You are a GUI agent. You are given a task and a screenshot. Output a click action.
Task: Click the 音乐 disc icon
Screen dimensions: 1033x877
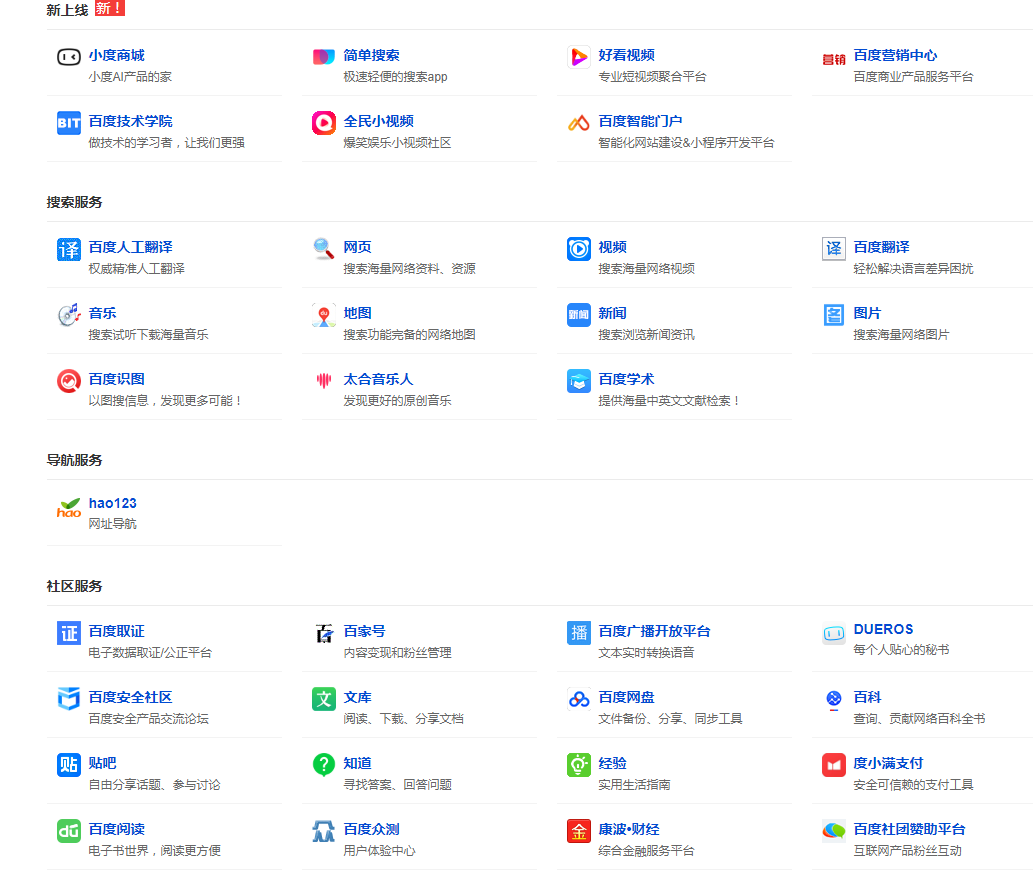(69, 315)
